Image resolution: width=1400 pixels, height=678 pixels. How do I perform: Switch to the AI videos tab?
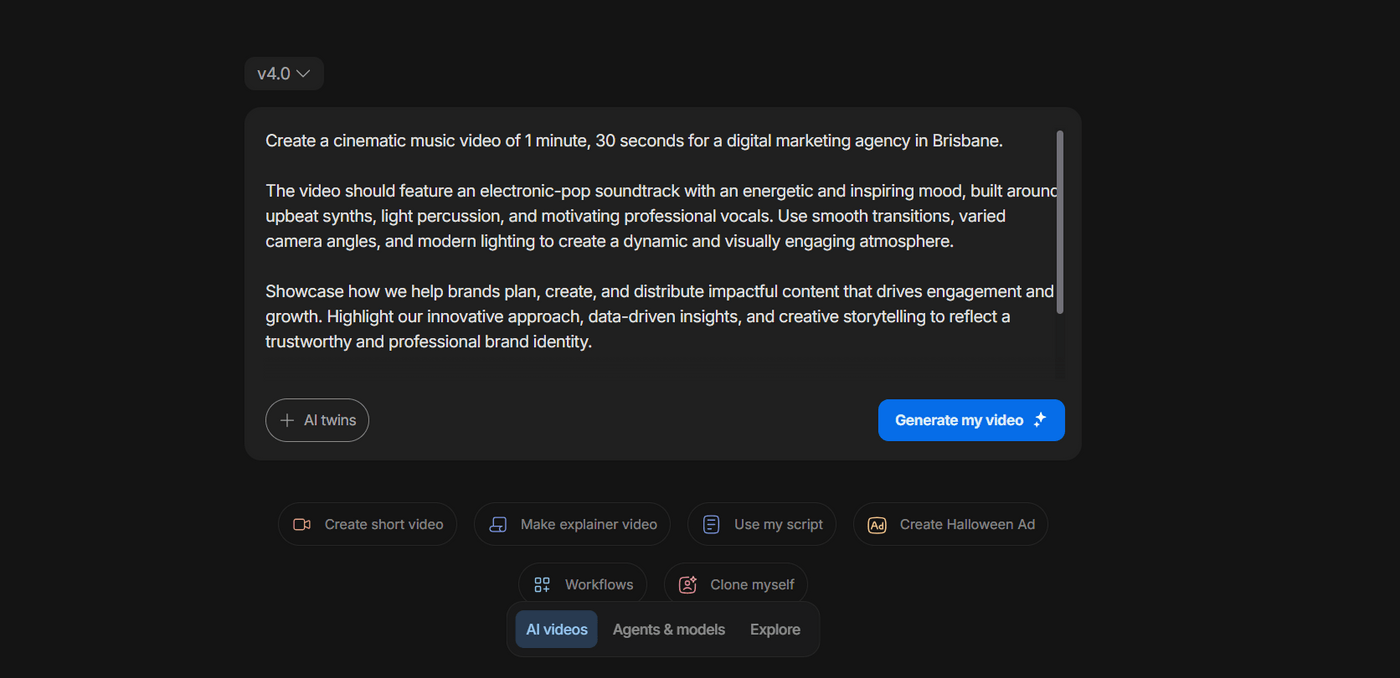[x=557, y=630]
